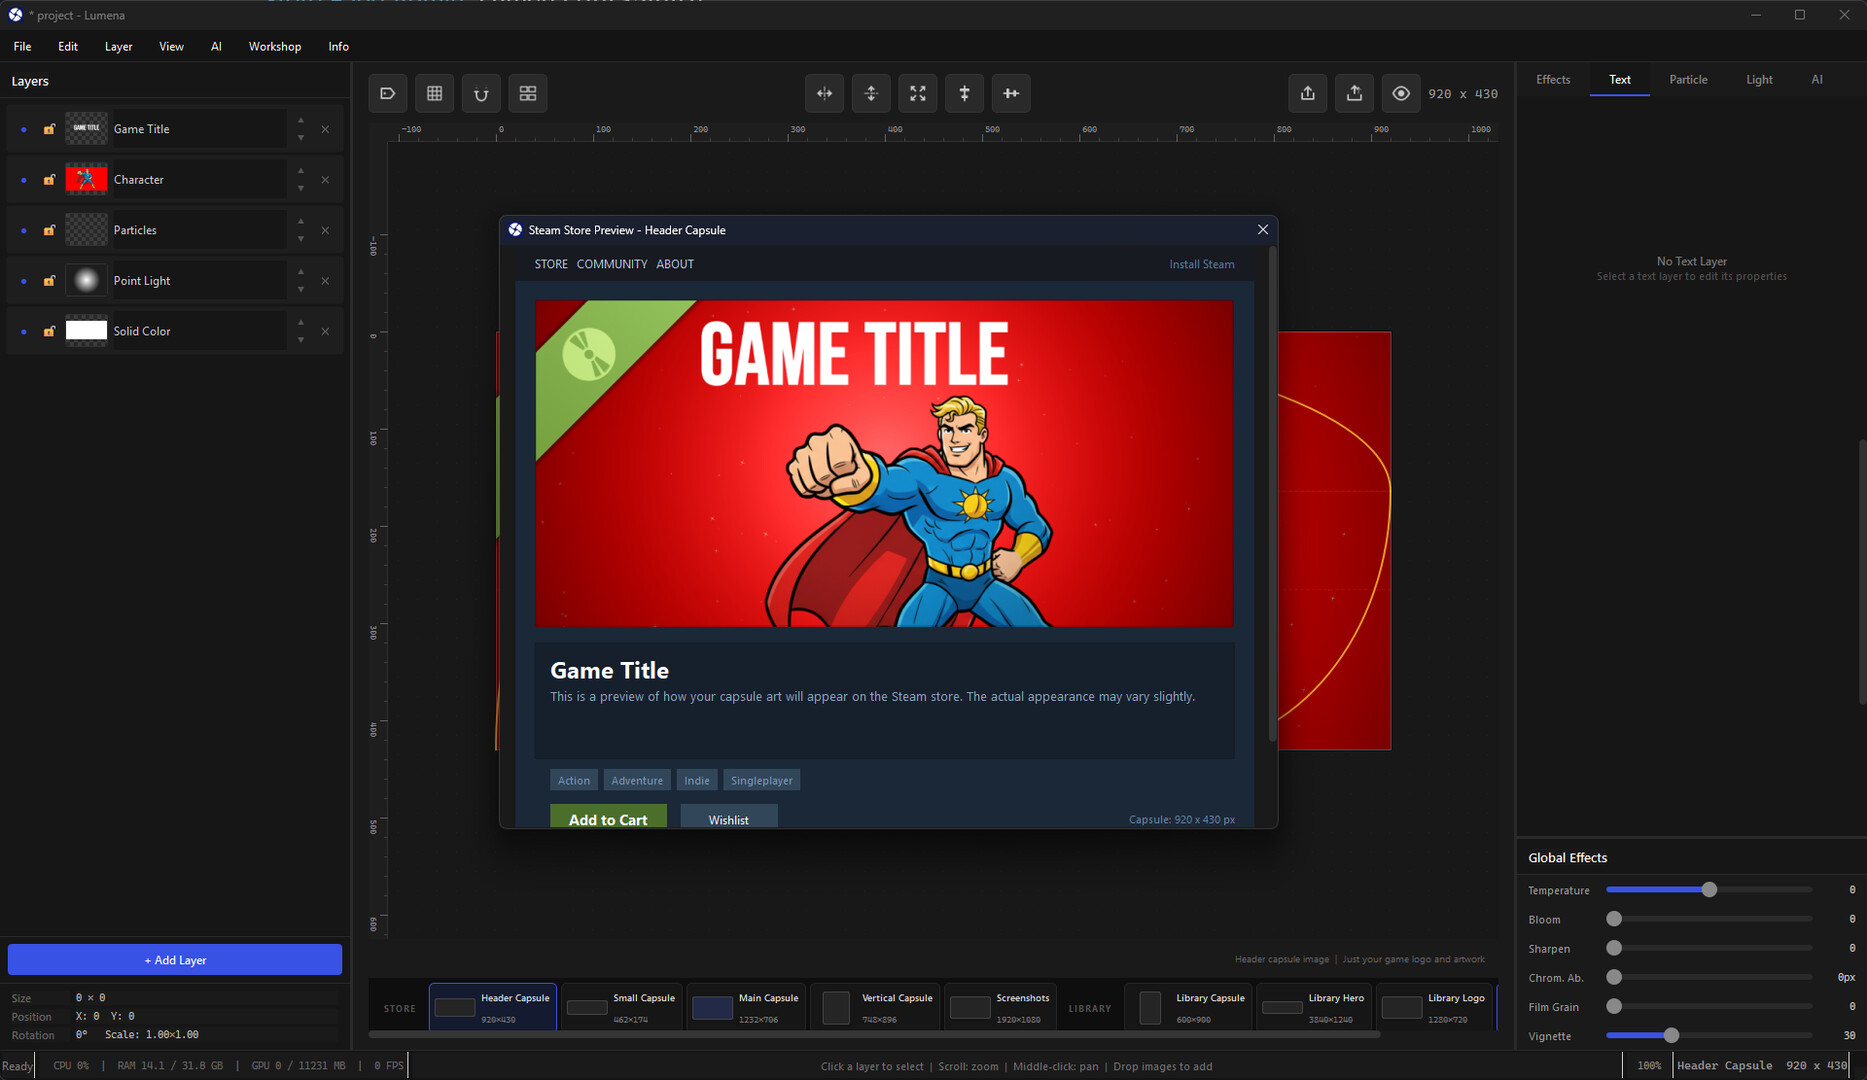Viewport: 1867px width, 1080px height.
Task: Click the center vertically alignment icon
Action: tap(870, 93)
